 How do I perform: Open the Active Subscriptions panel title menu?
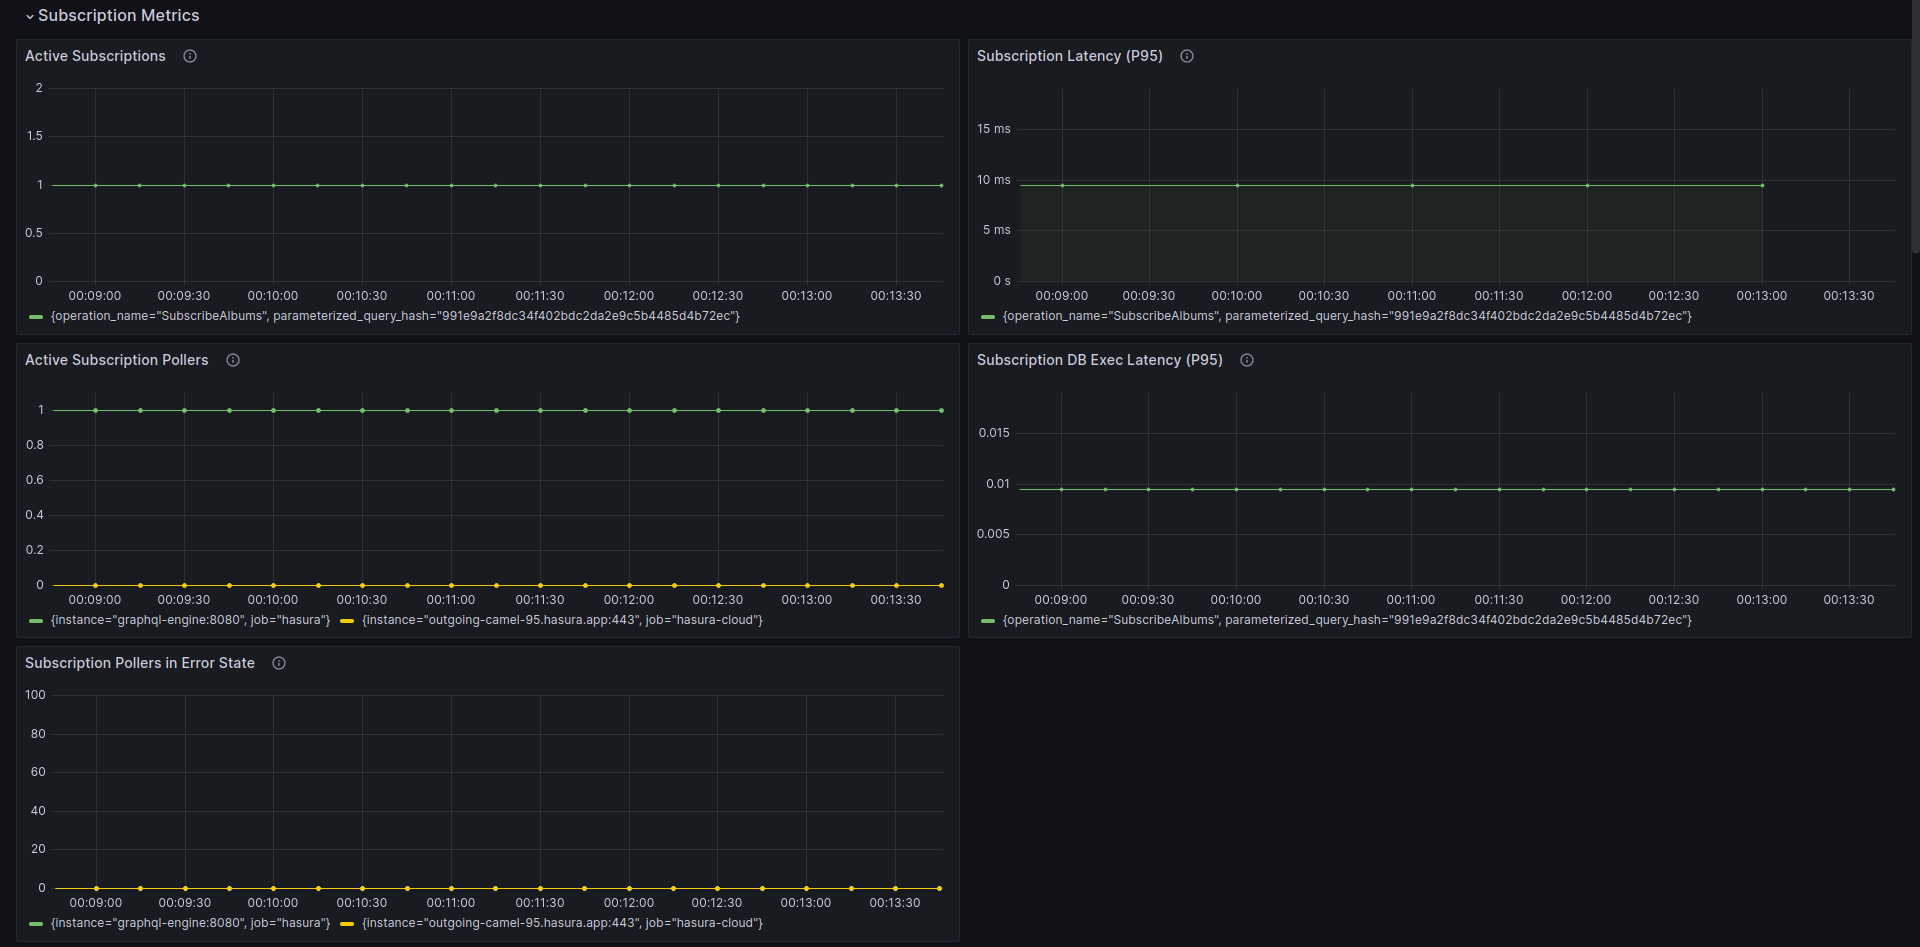coord(95,56)
